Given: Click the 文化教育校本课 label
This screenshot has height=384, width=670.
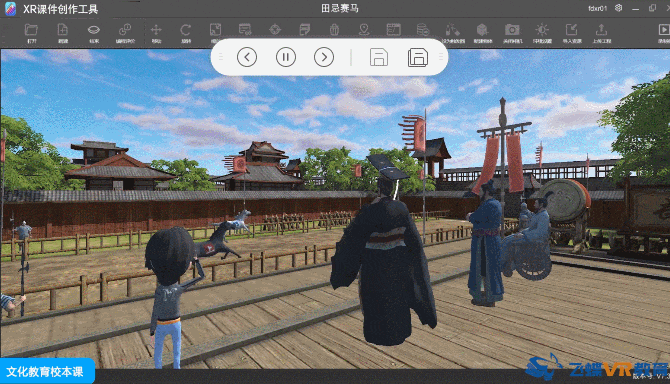Looking at the screenshot, I should pos(45,372).
